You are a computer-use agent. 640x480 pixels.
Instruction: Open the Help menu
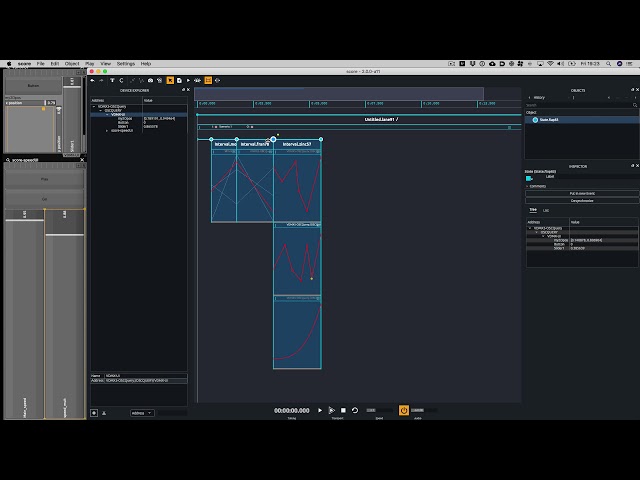[146, 64]
